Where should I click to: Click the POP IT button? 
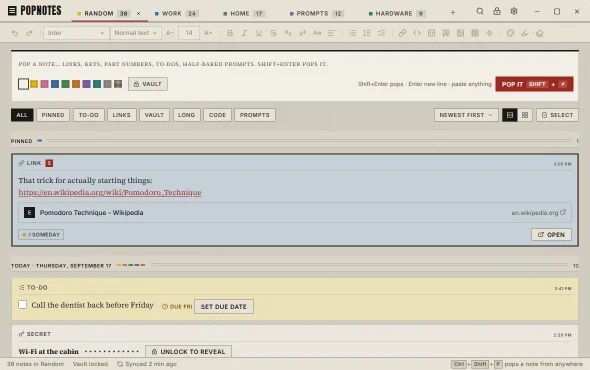[534, 84]
